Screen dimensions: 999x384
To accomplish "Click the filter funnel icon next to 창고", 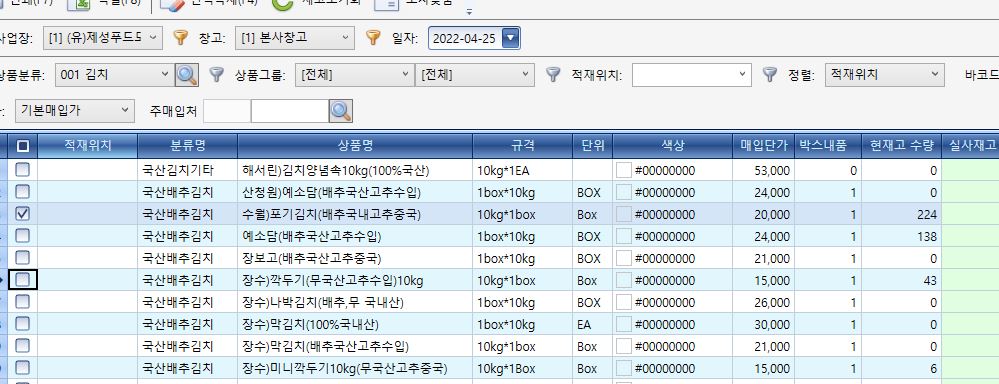I will pos(181,38).
